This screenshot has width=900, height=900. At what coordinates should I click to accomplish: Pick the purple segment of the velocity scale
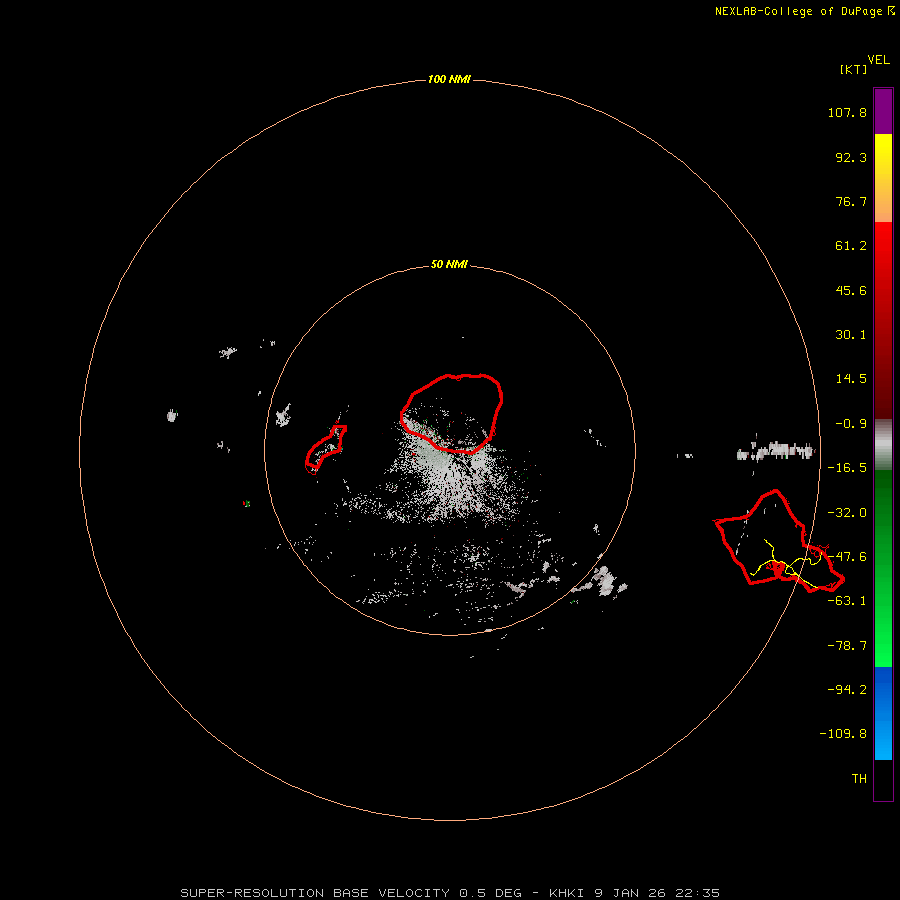click(x=883, y=111)
